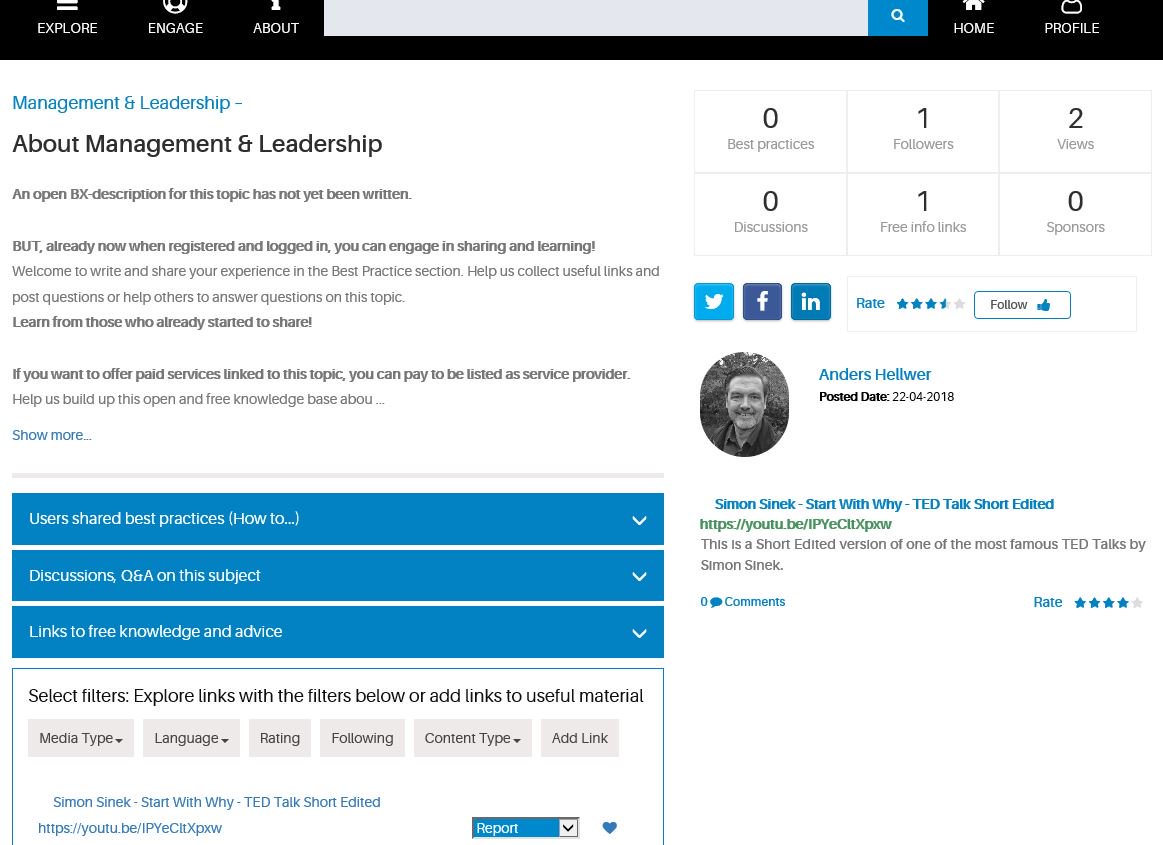Click the Add Link button
Screen dimensions: 1163x845
579,738
